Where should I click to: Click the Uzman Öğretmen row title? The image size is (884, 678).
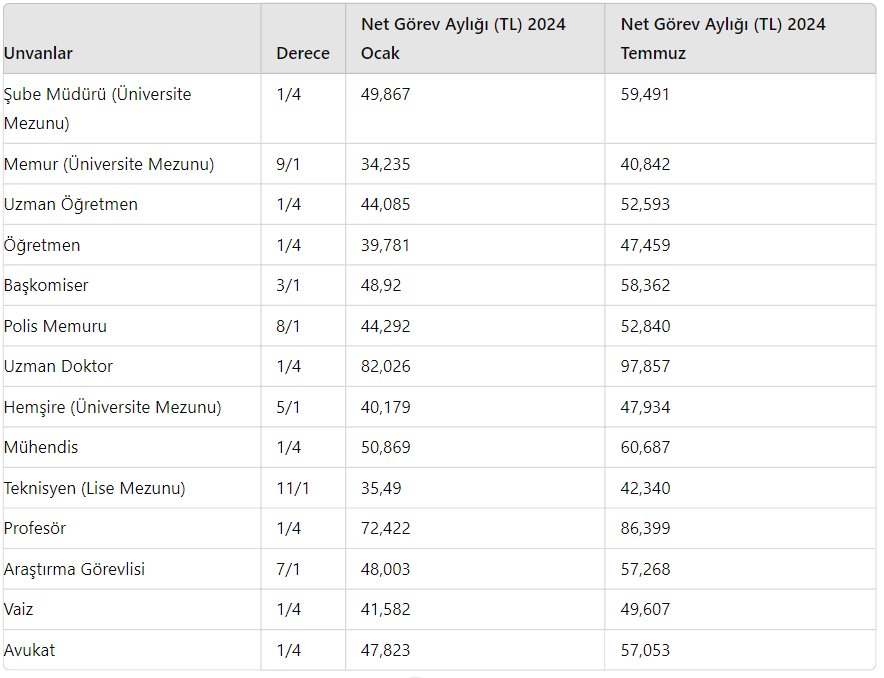point(71,205)
